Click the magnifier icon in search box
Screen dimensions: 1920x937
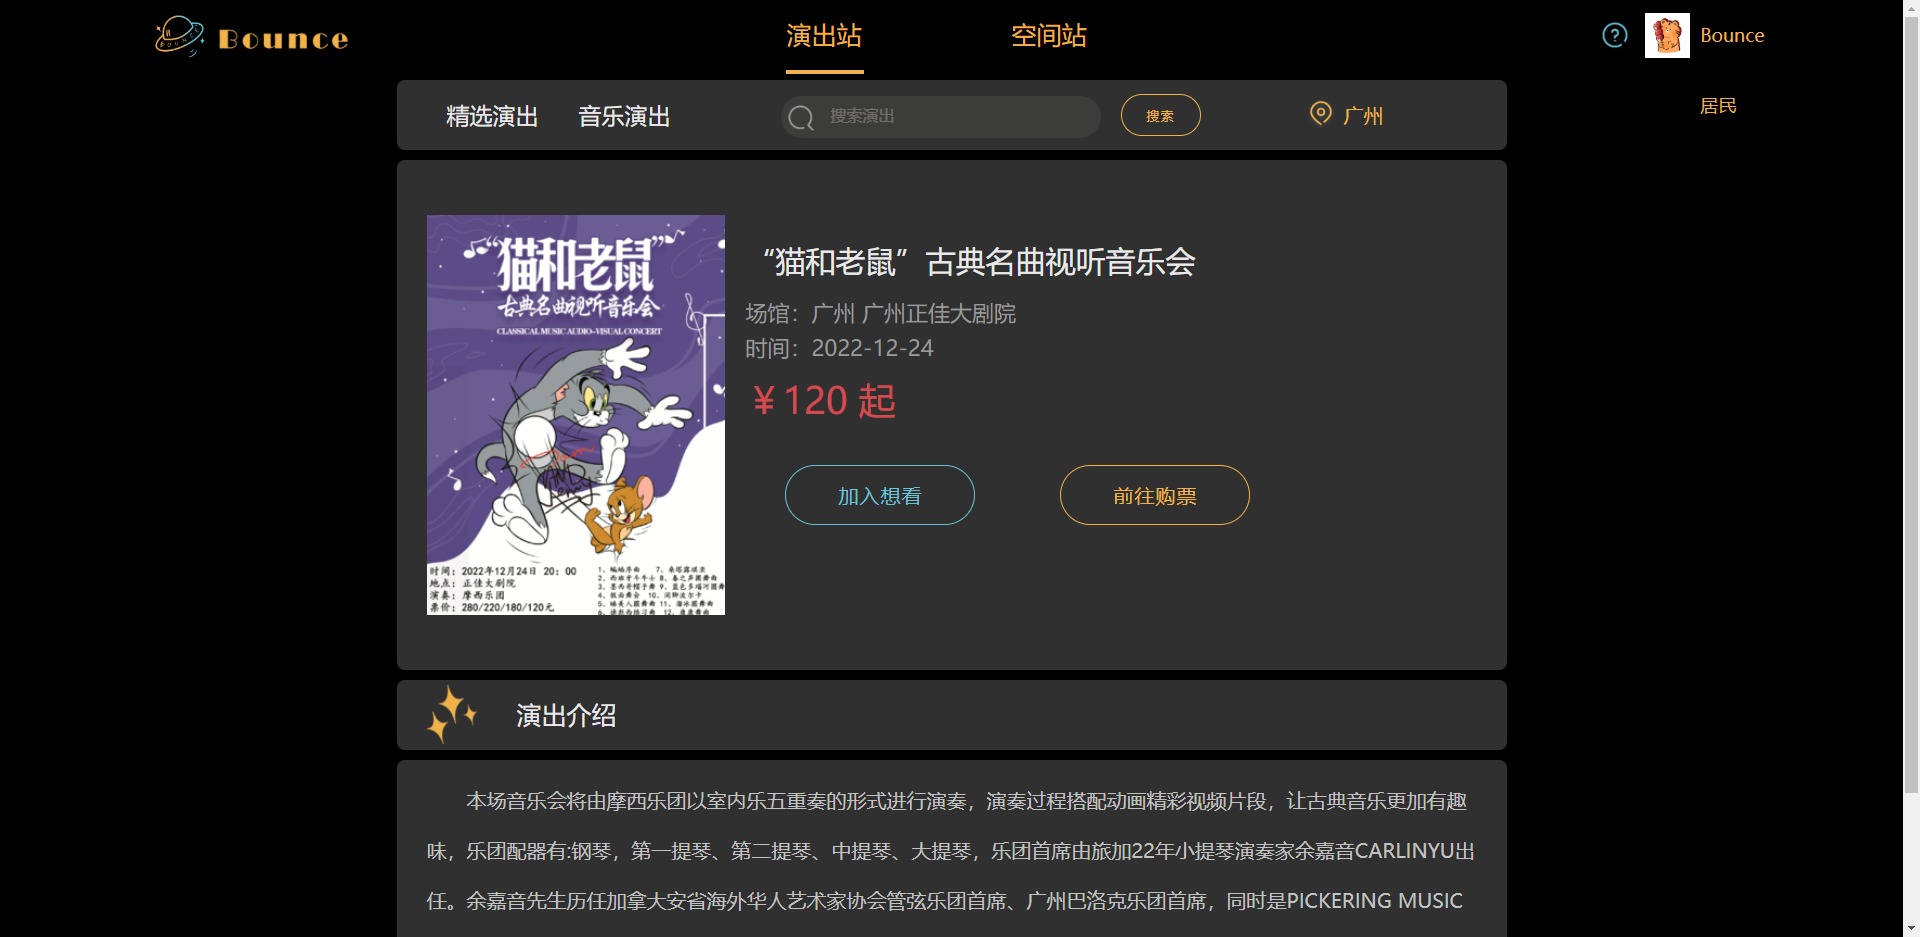[x=801, y=118]
